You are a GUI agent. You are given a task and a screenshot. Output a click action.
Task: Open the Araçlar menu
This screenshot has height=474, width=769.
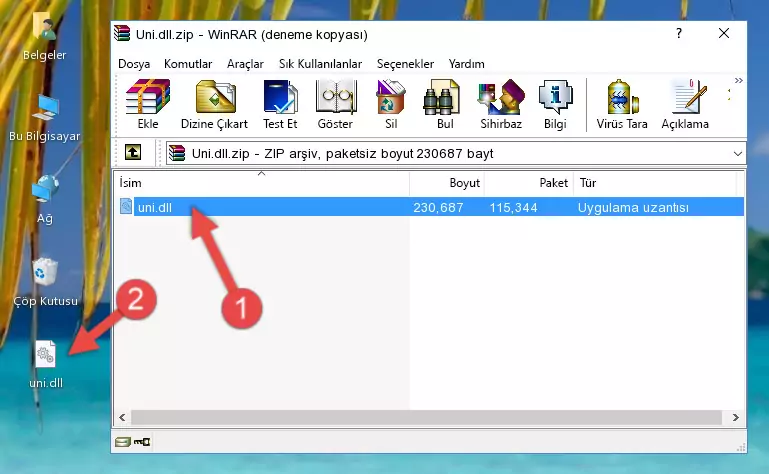coord(245,64)
